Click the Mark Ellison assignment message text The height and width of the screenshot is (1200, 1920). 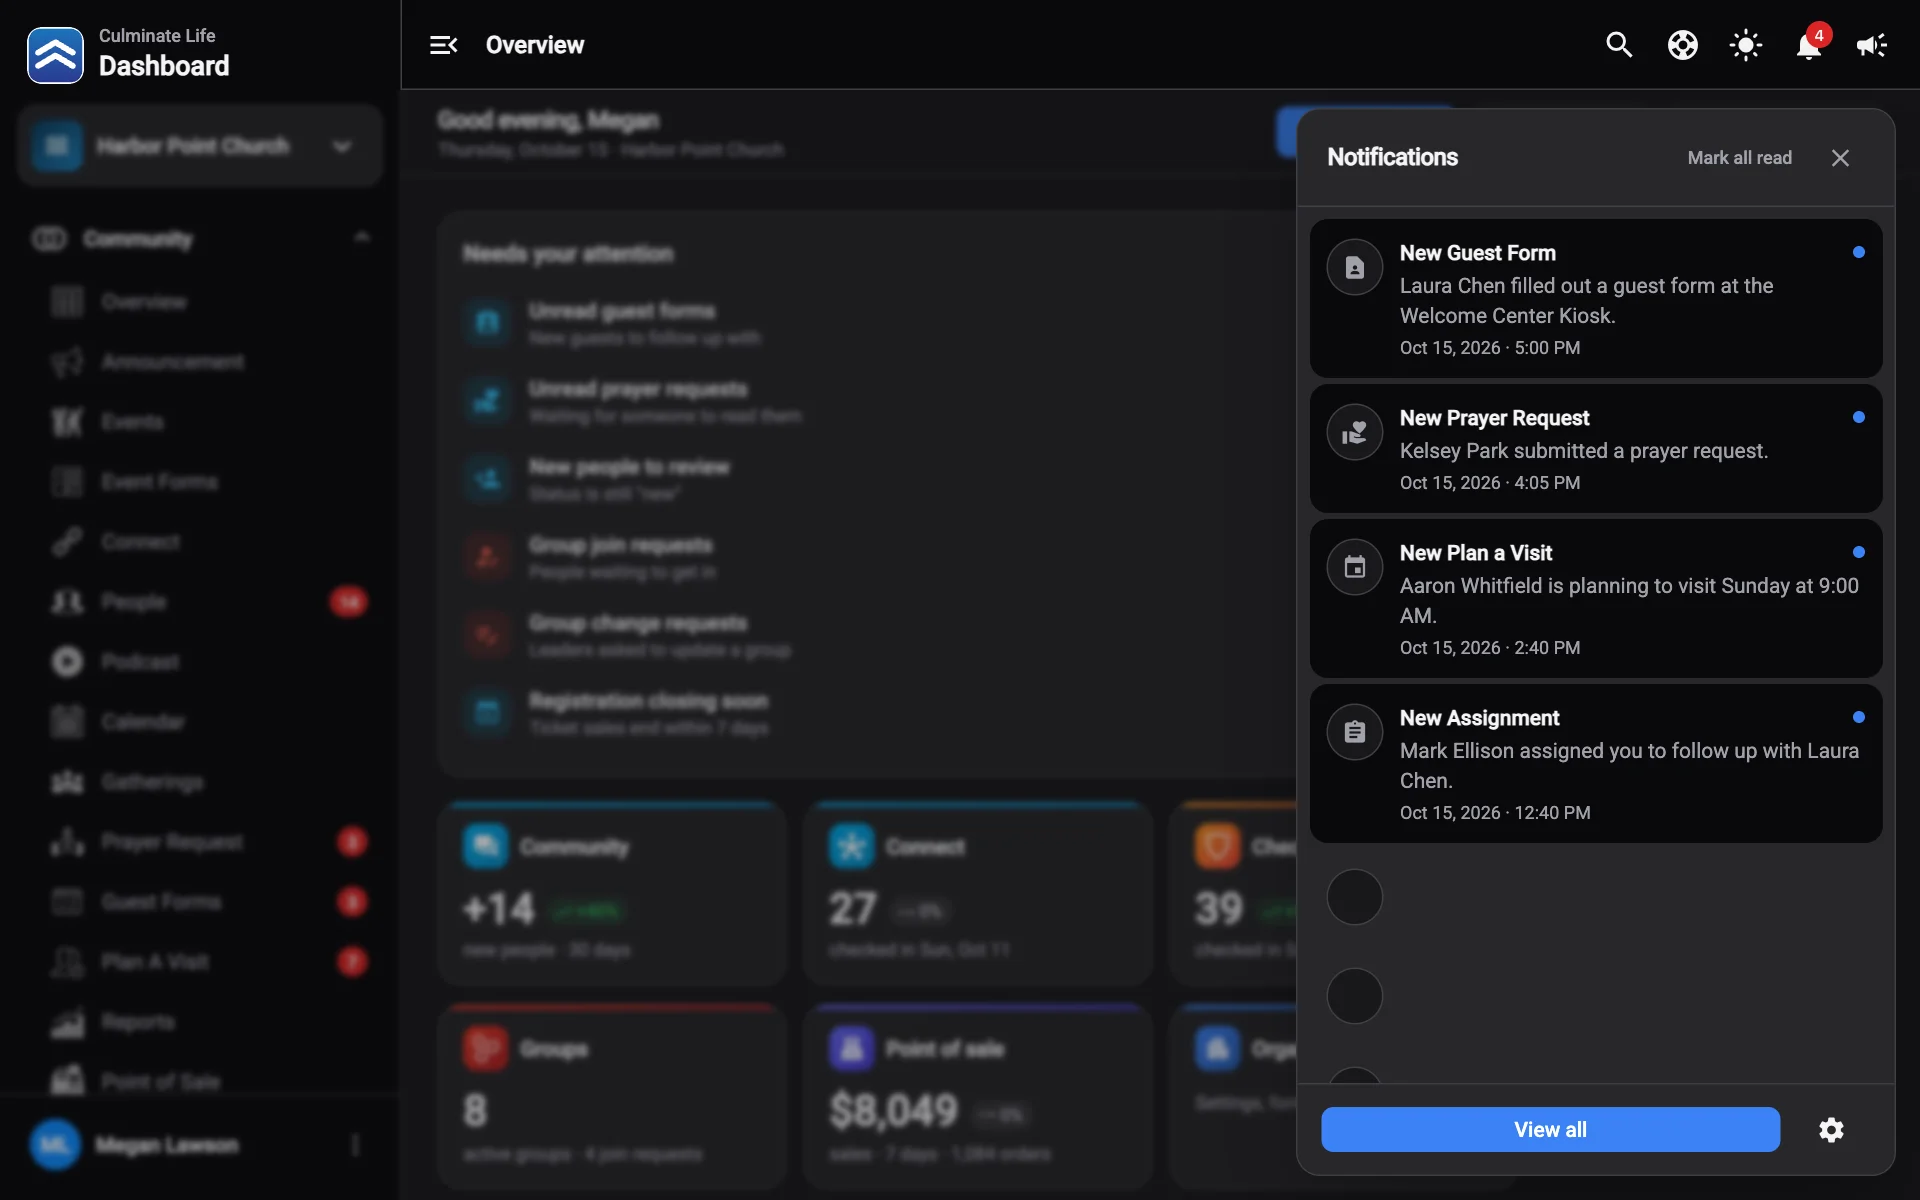pyautogui.click(x=1629, y=765)
